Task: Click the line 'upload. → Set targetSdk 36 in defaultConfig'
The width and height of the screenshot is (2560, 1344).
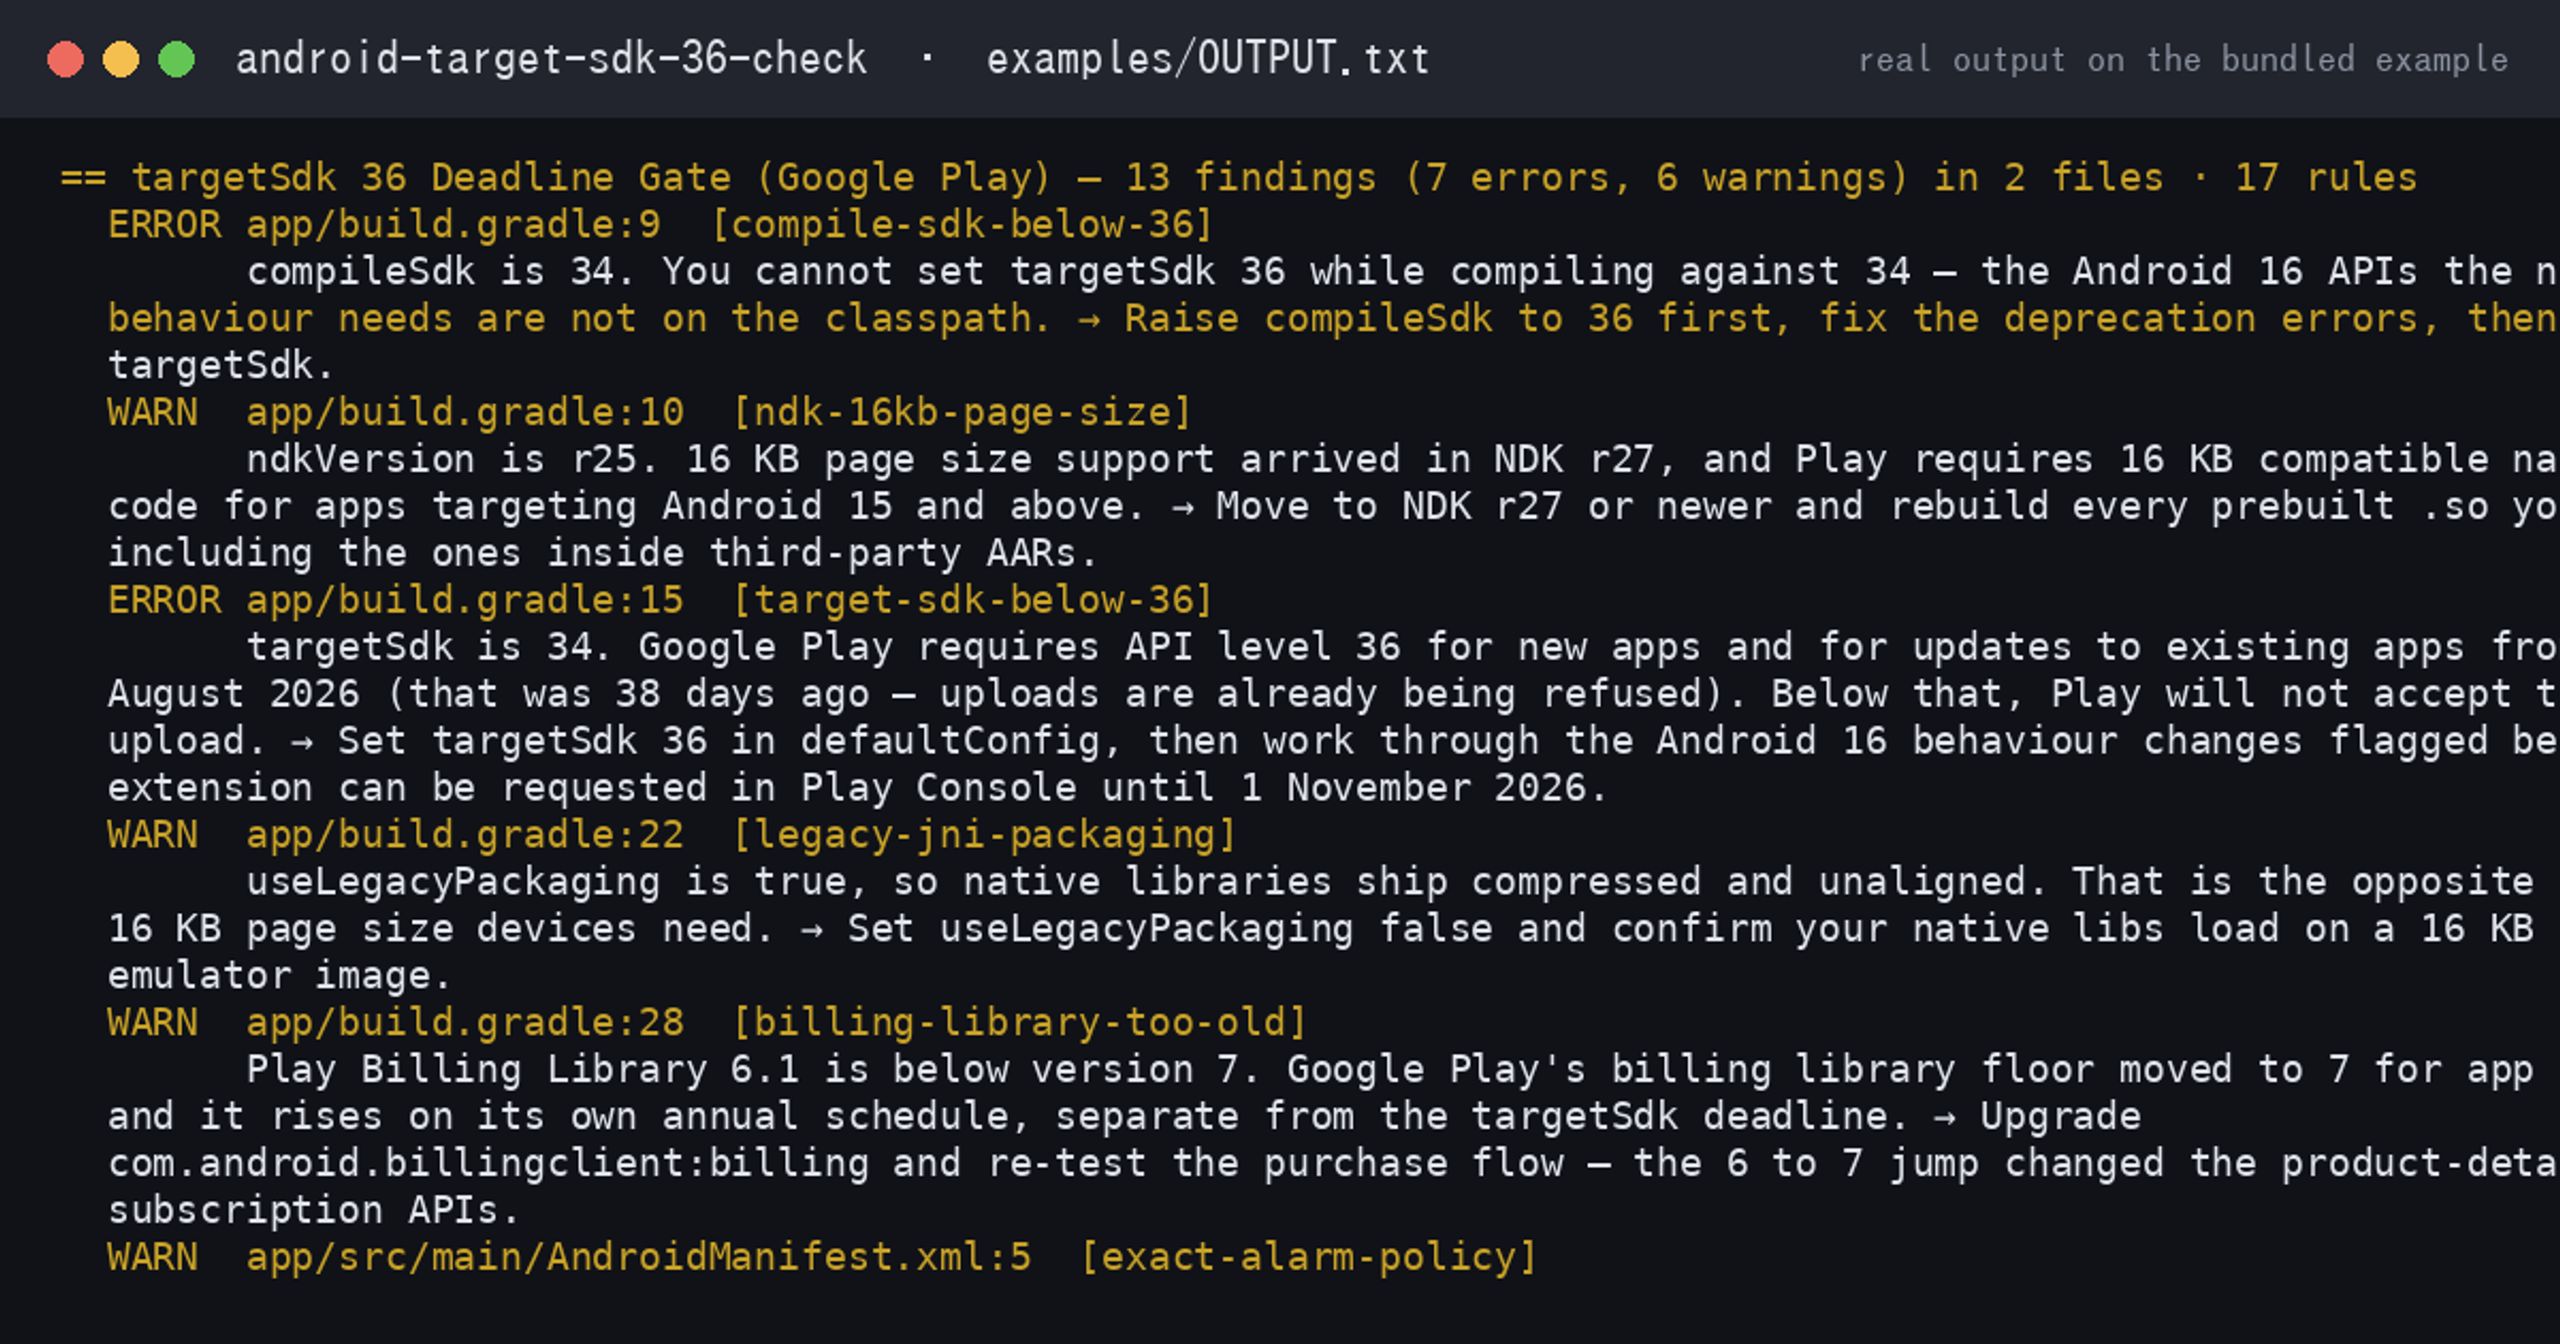Action: point(1334,742)
